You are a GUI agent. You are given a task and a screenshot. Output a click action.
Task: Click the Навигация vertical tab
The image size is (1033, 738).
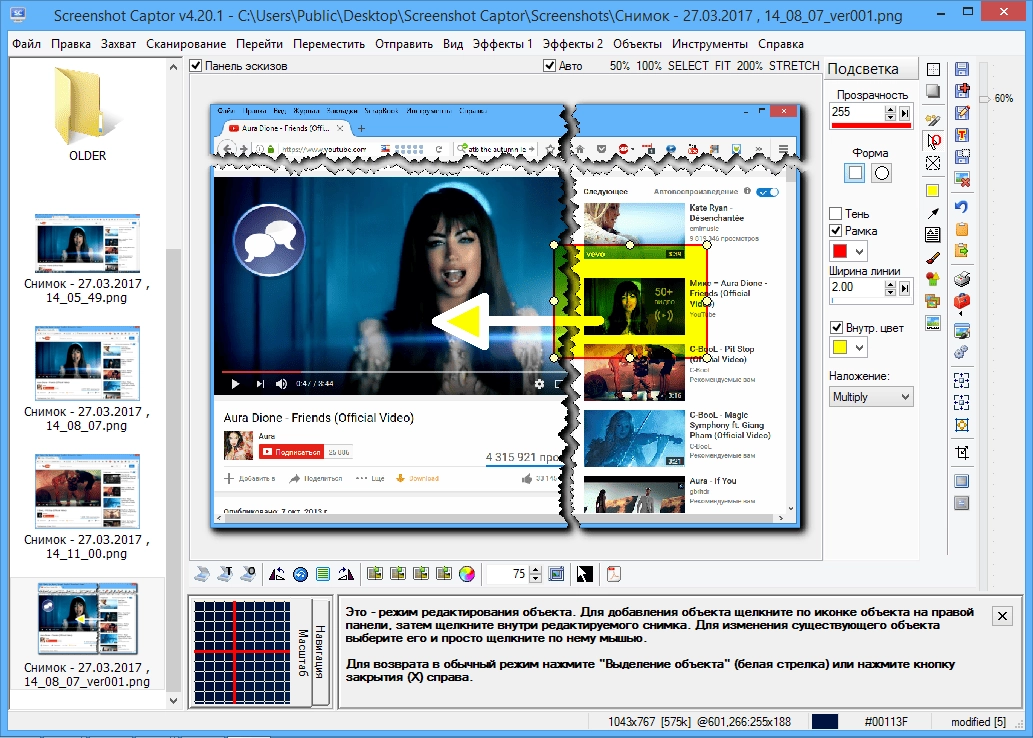point(320,652)
